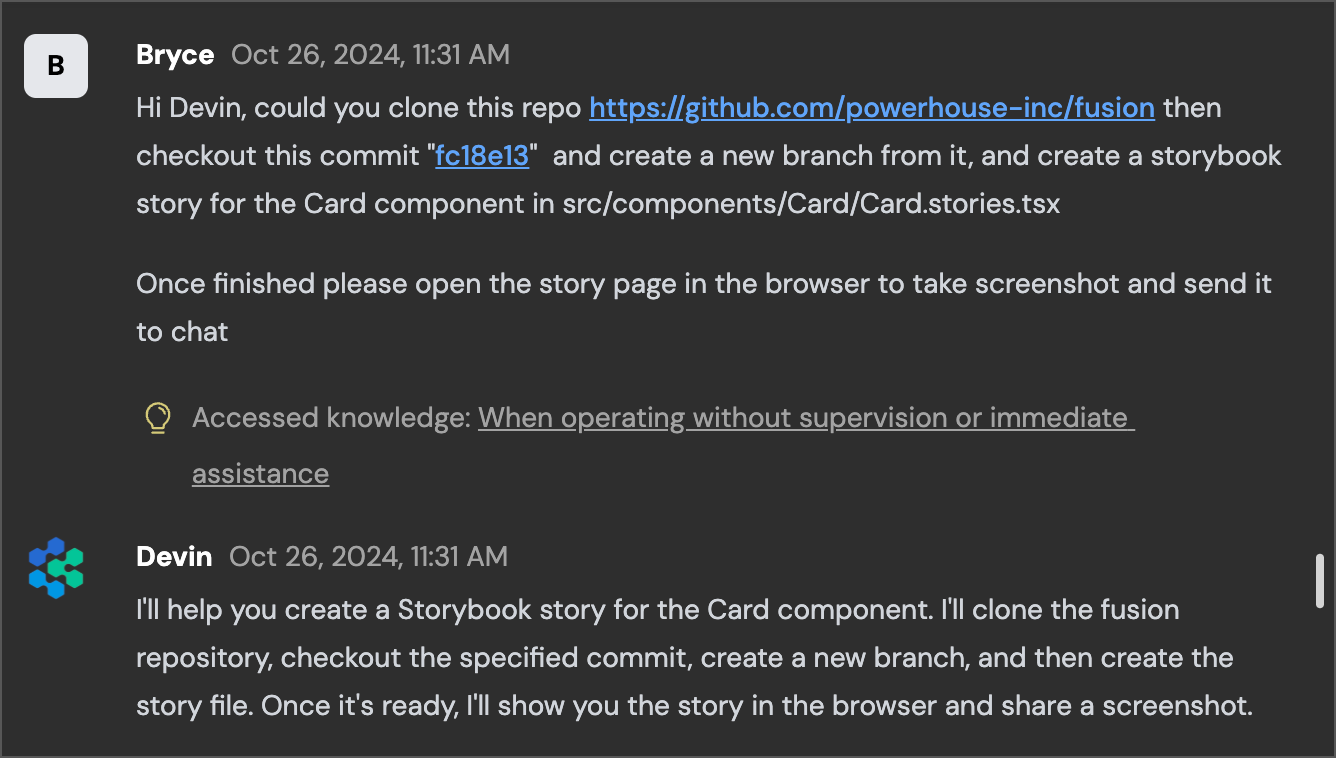The height and width of the screenshot is (758, 1336).
Task: Open the fc18e13 commit link
Action: pos(482,155)
